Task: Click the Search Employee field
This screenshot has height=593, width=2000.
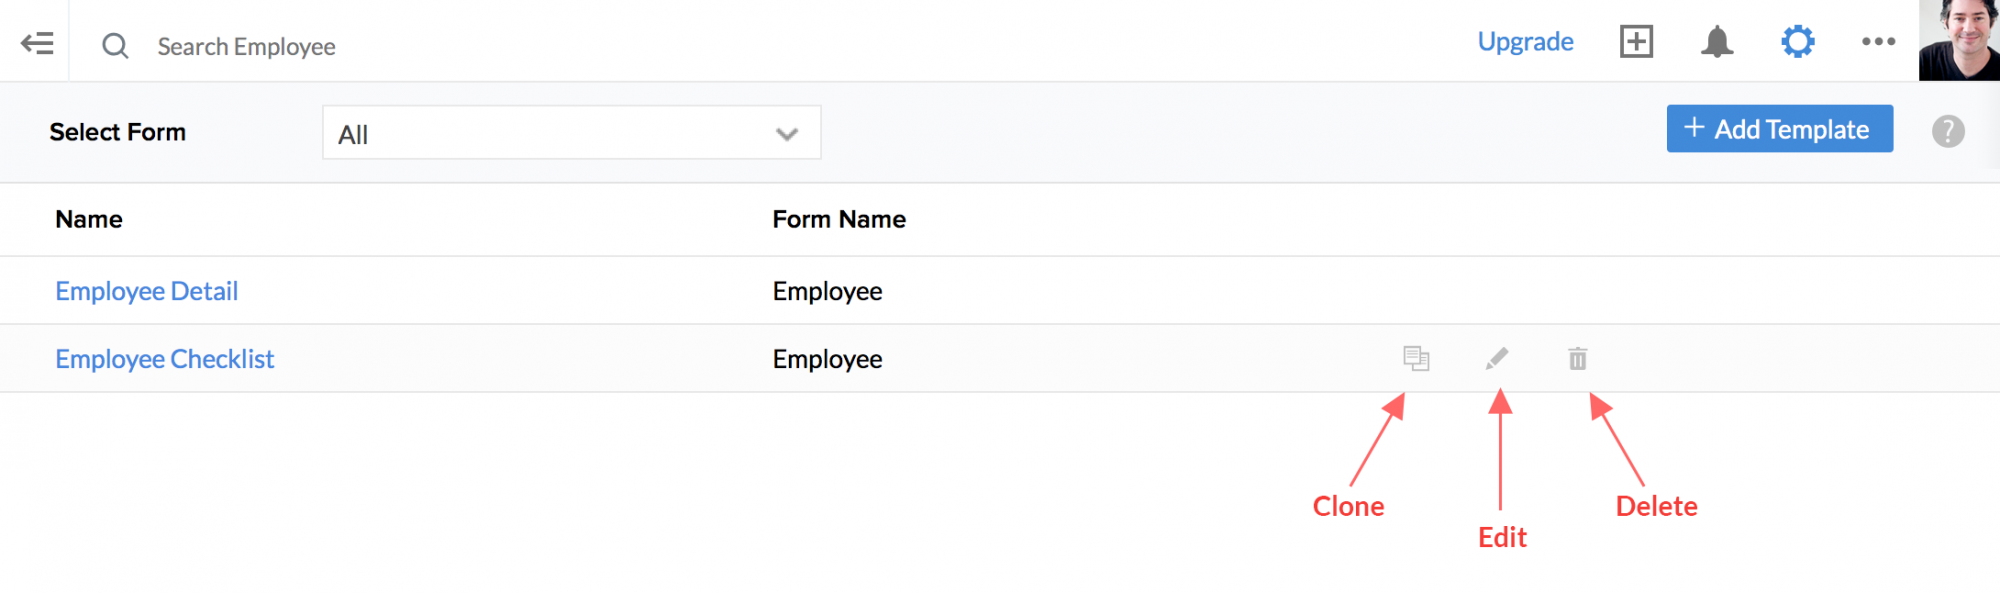Action: coord(246,47)
